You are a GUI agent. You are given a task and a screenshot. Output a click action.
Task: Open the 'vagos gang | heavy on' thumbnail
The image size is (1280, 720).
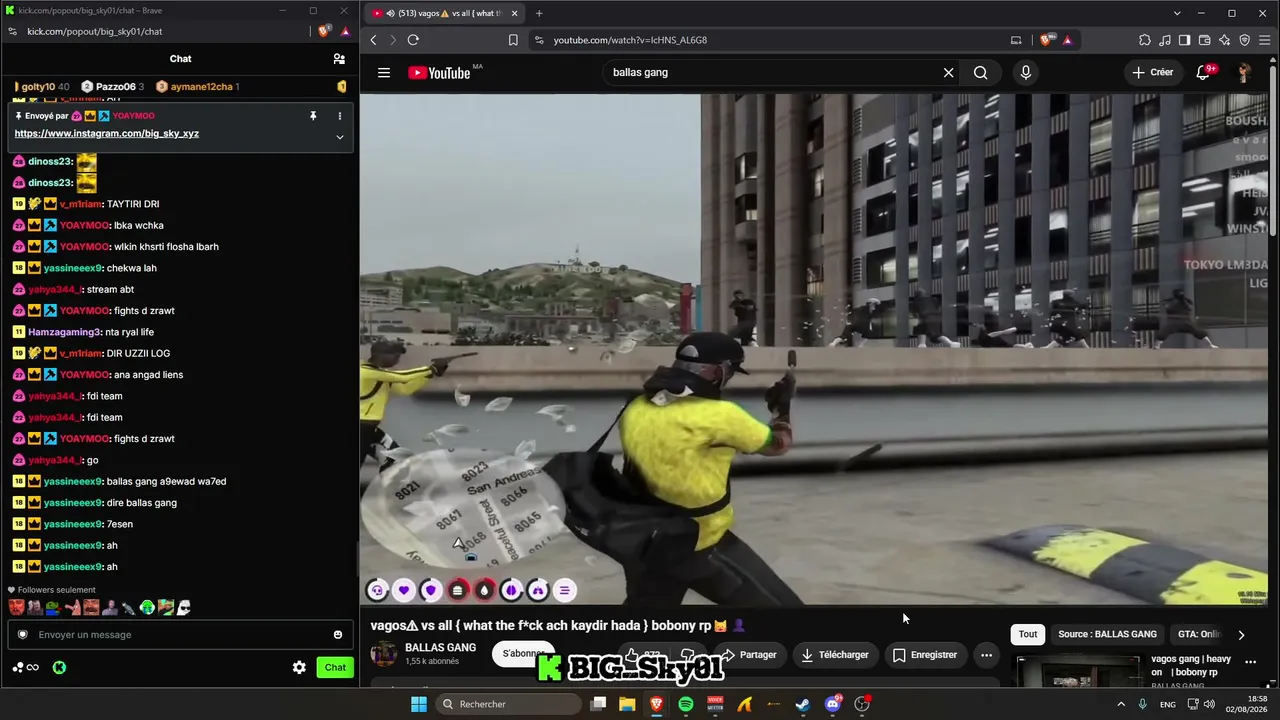click(x=1078, y=673)
